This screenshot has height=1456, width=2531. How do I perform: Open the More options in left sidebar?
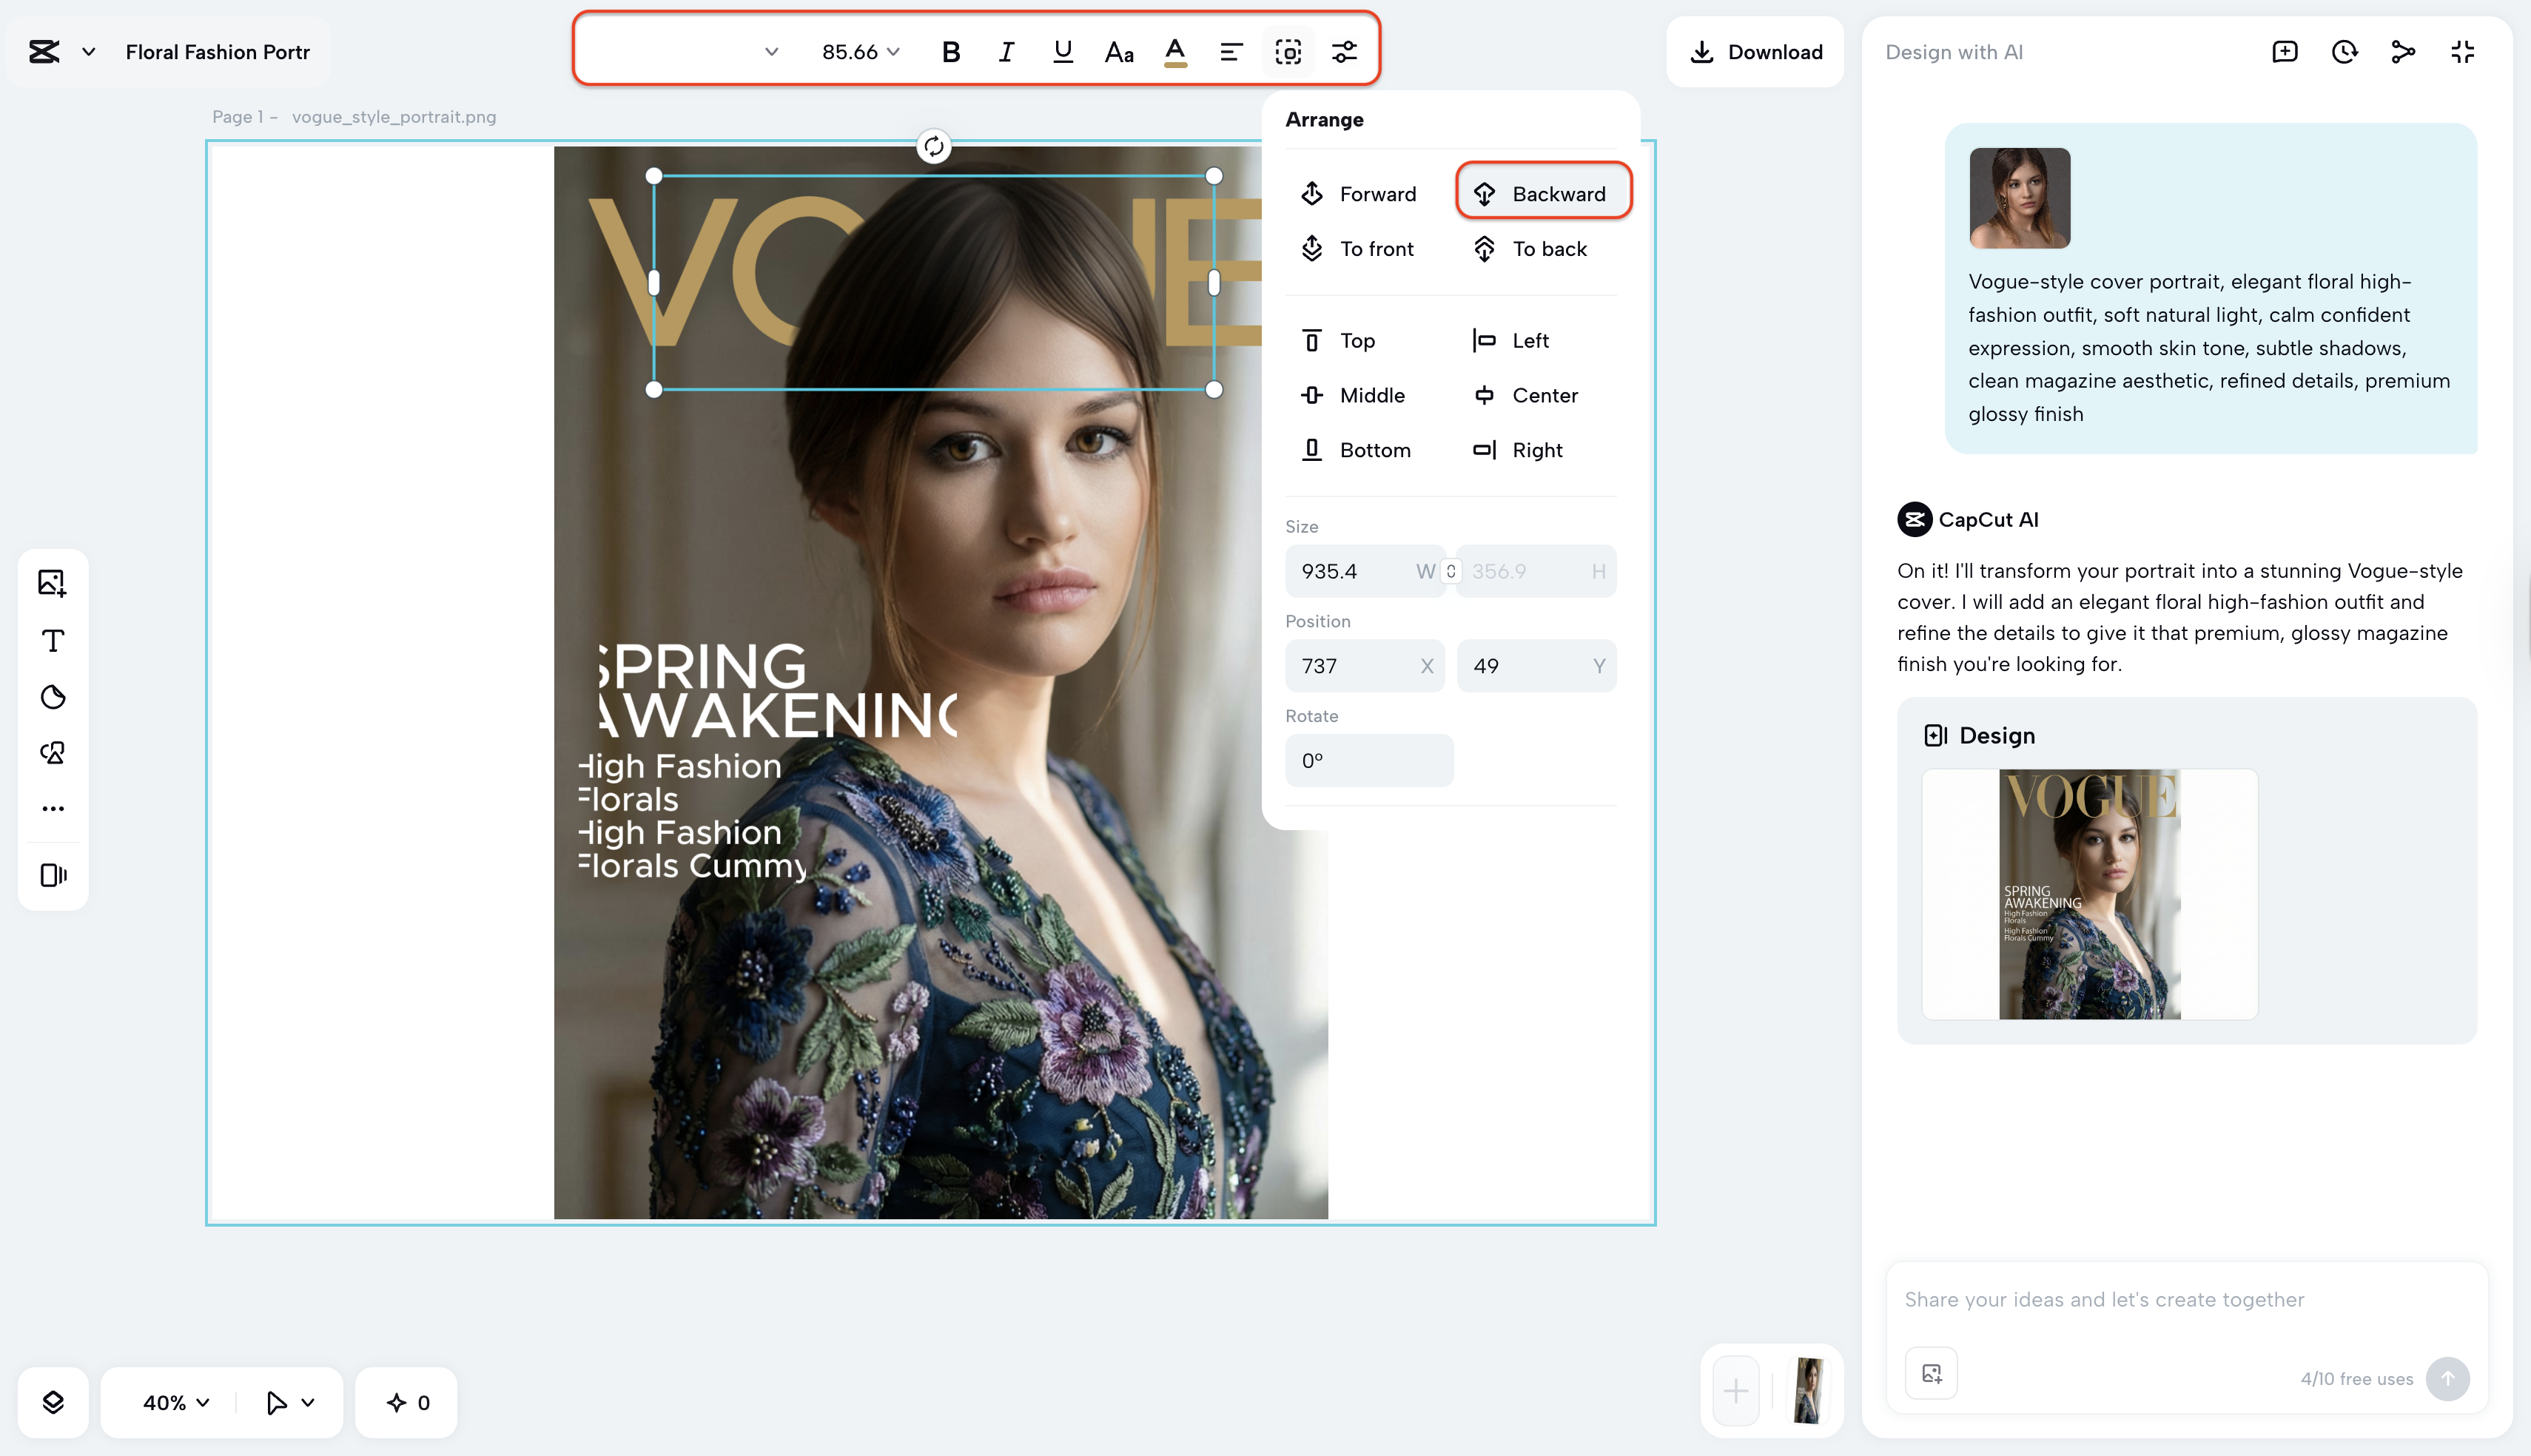(52, 807)
